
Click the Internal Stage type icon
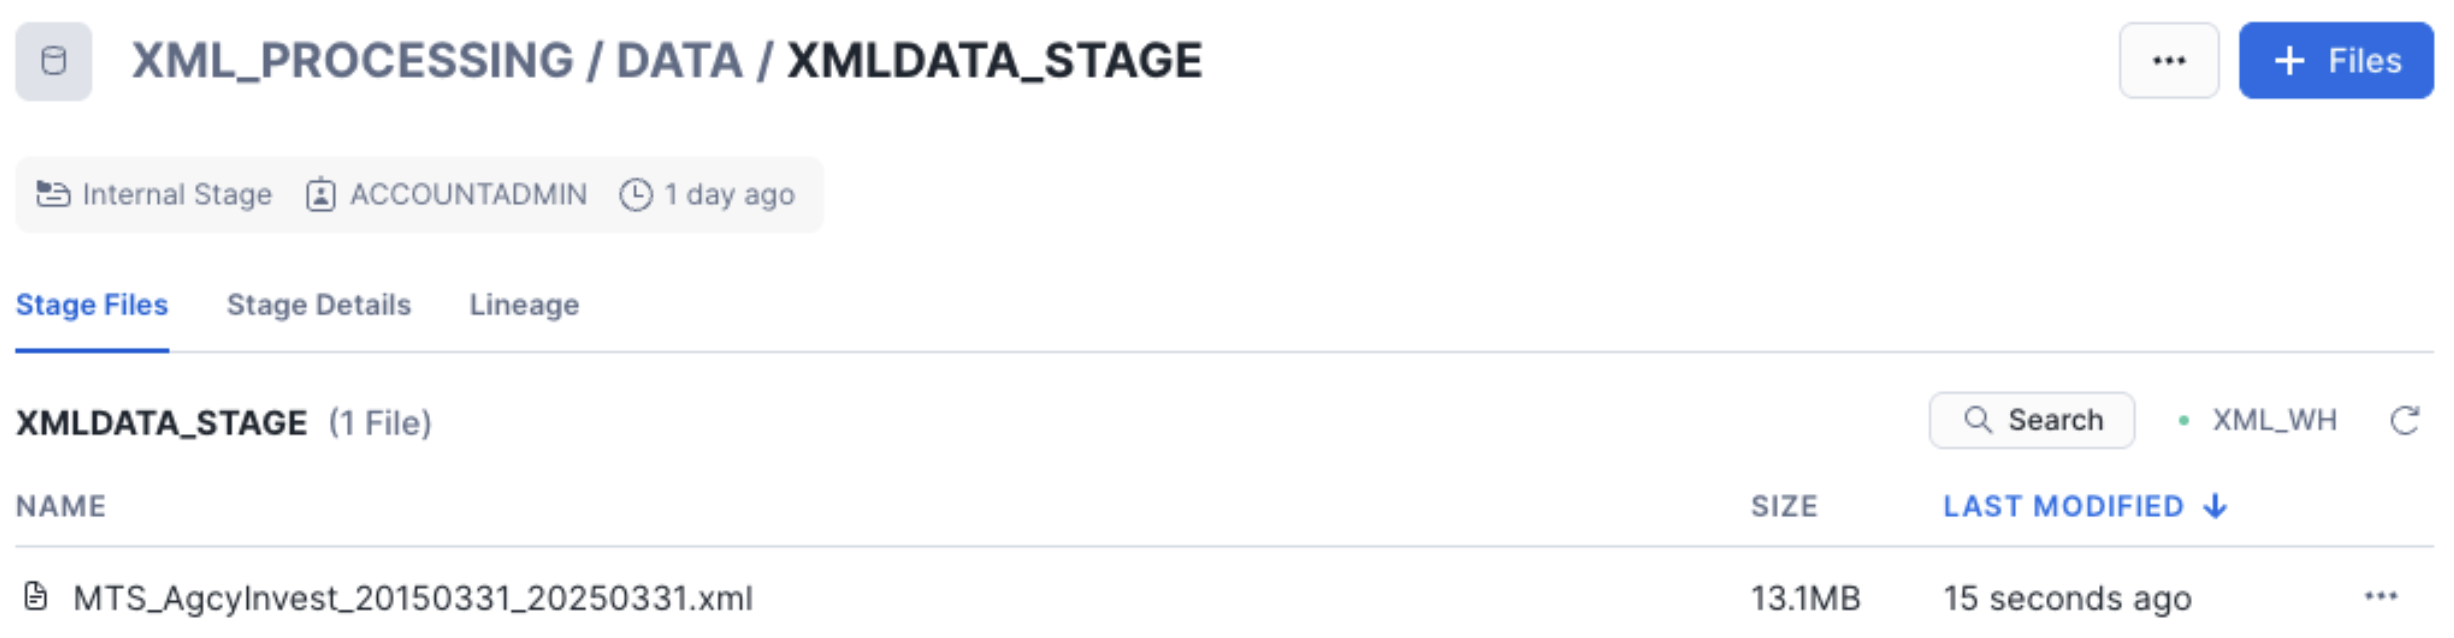point(53,194)
